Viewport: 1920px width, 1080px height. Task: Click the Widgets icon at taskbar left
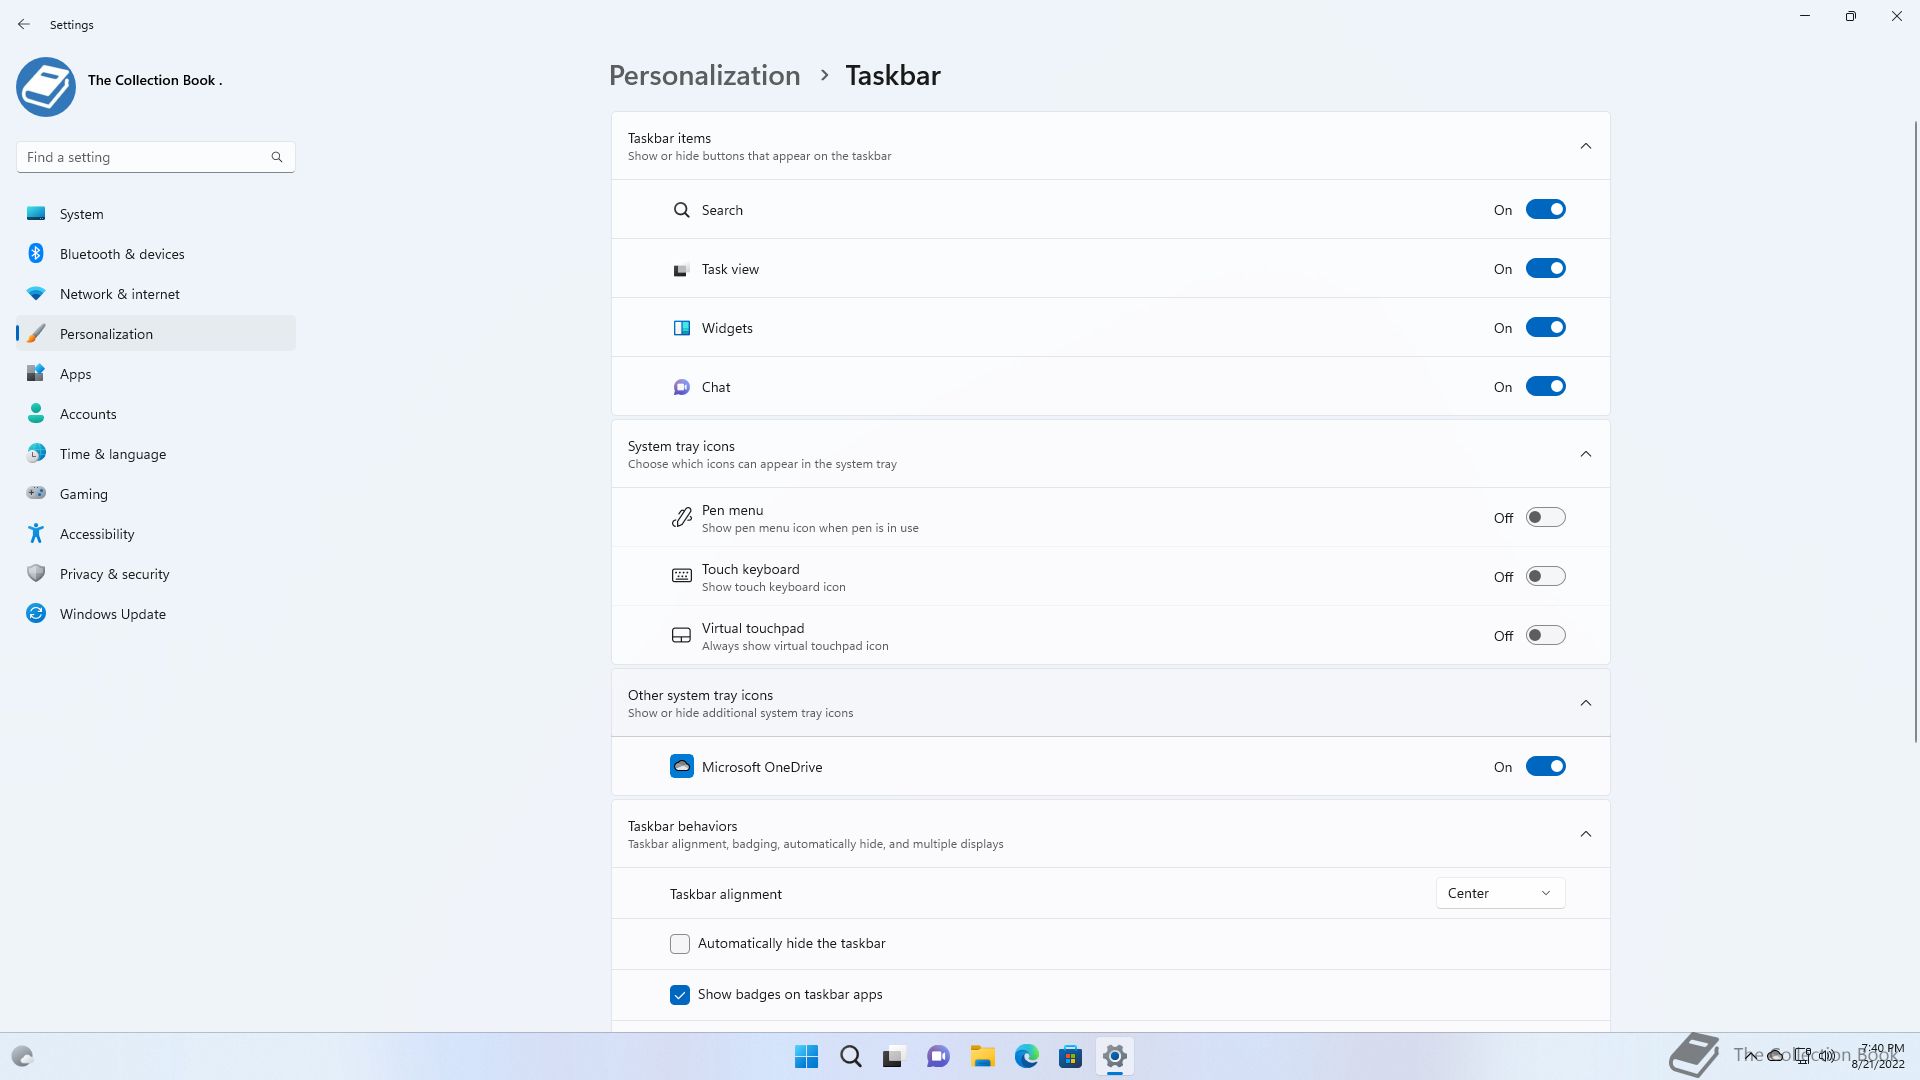pyautogui.click(x=22, y=1056)
